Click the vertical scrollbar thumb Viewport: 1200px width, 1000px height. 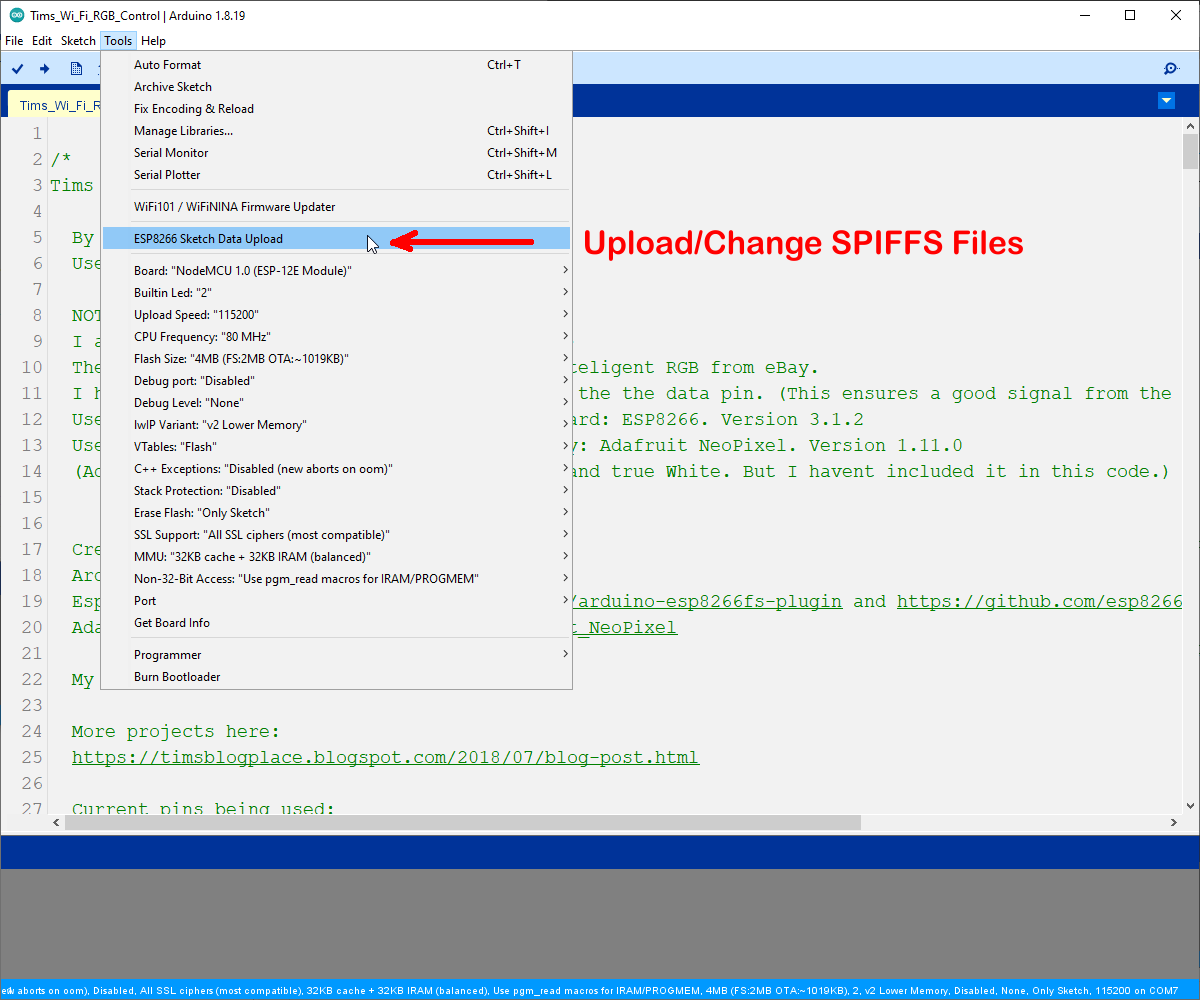point(1190,152)
